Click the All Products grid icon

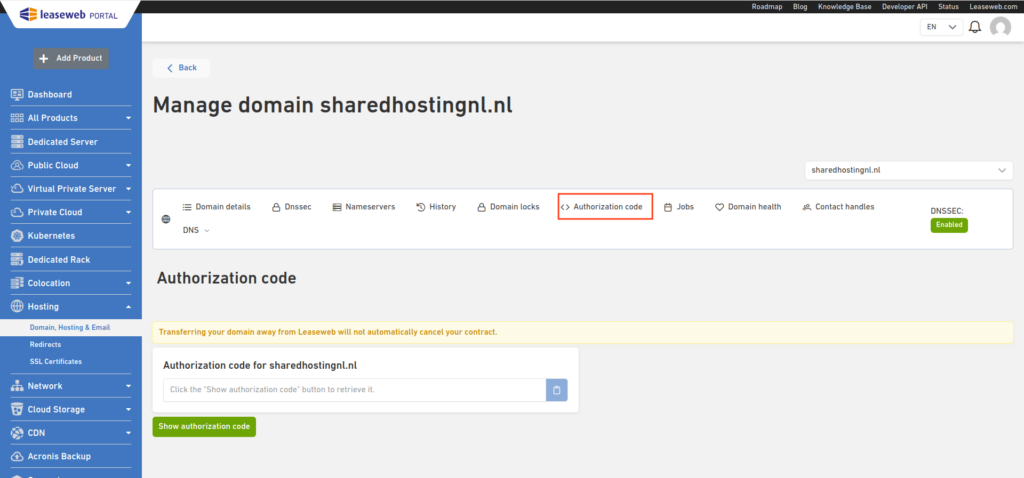tap(17, 118)
